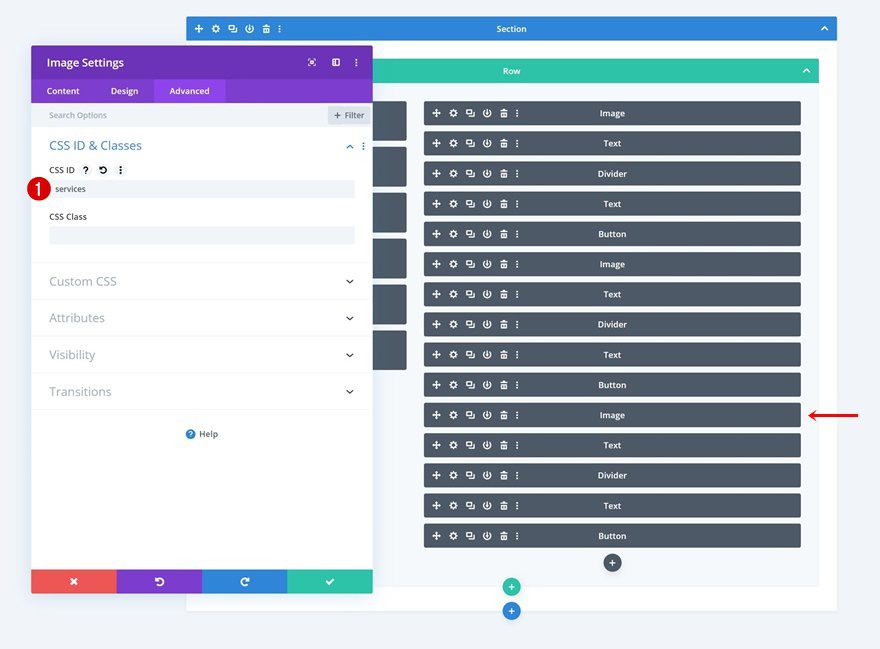The height and width of the screenshot is (649, 880).
Task: Save changes with green checkmark button
Action: point(330,582)
